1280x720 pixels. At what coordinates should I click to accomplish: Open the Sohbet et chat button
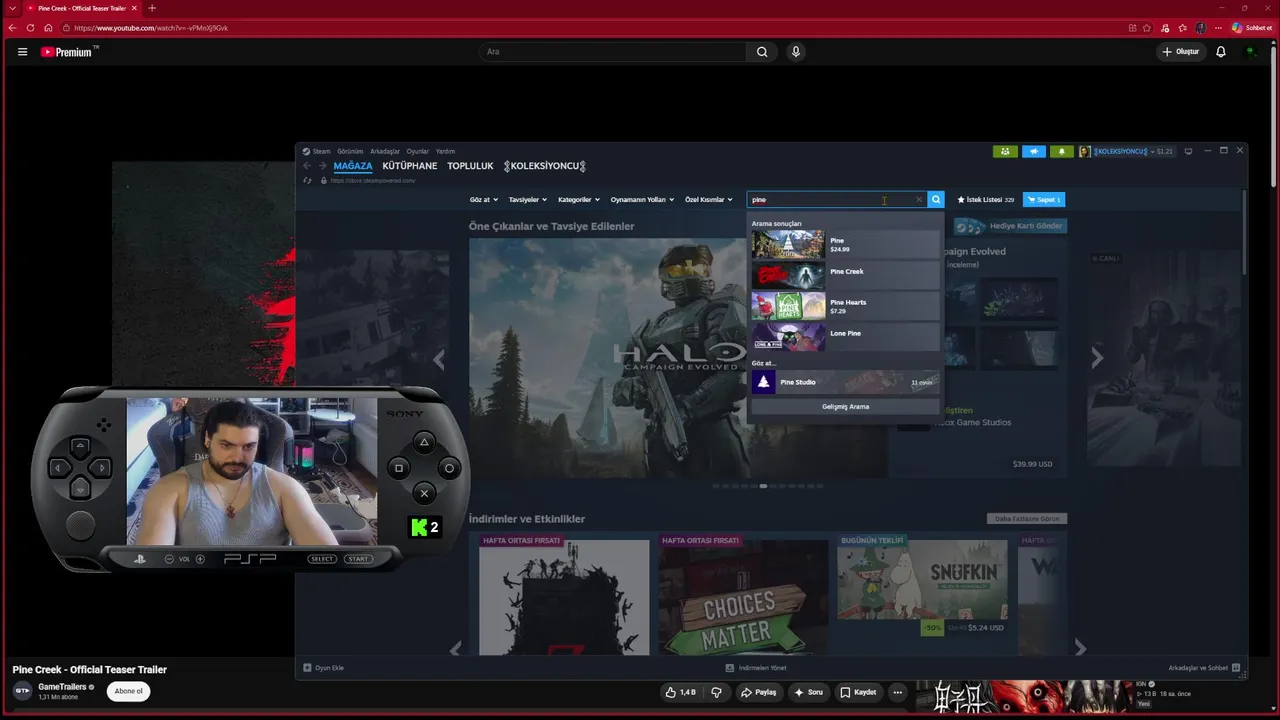(x=1251, y=28)
